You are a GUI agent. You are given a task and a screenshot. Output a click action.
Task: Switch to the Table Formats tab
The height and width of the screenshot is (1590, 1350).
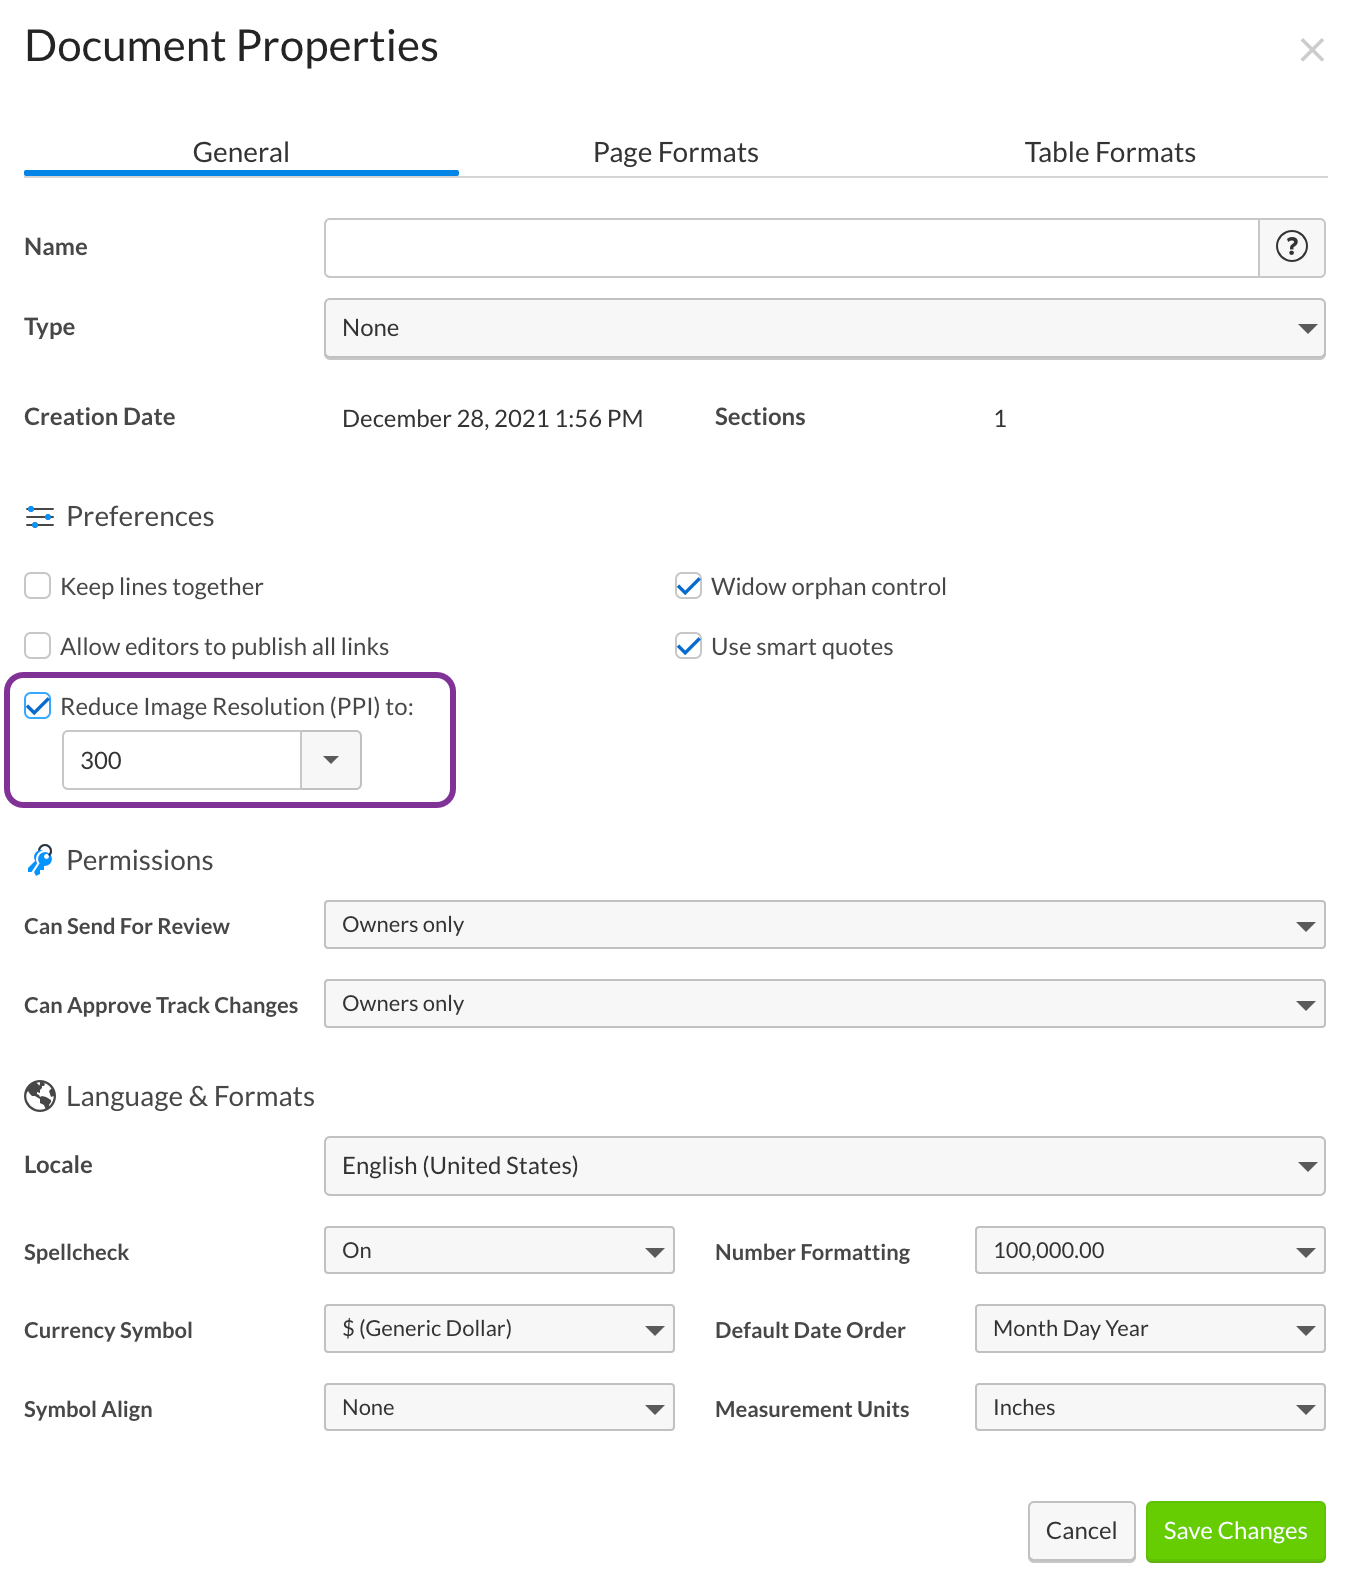click(x=1109, y=152)
